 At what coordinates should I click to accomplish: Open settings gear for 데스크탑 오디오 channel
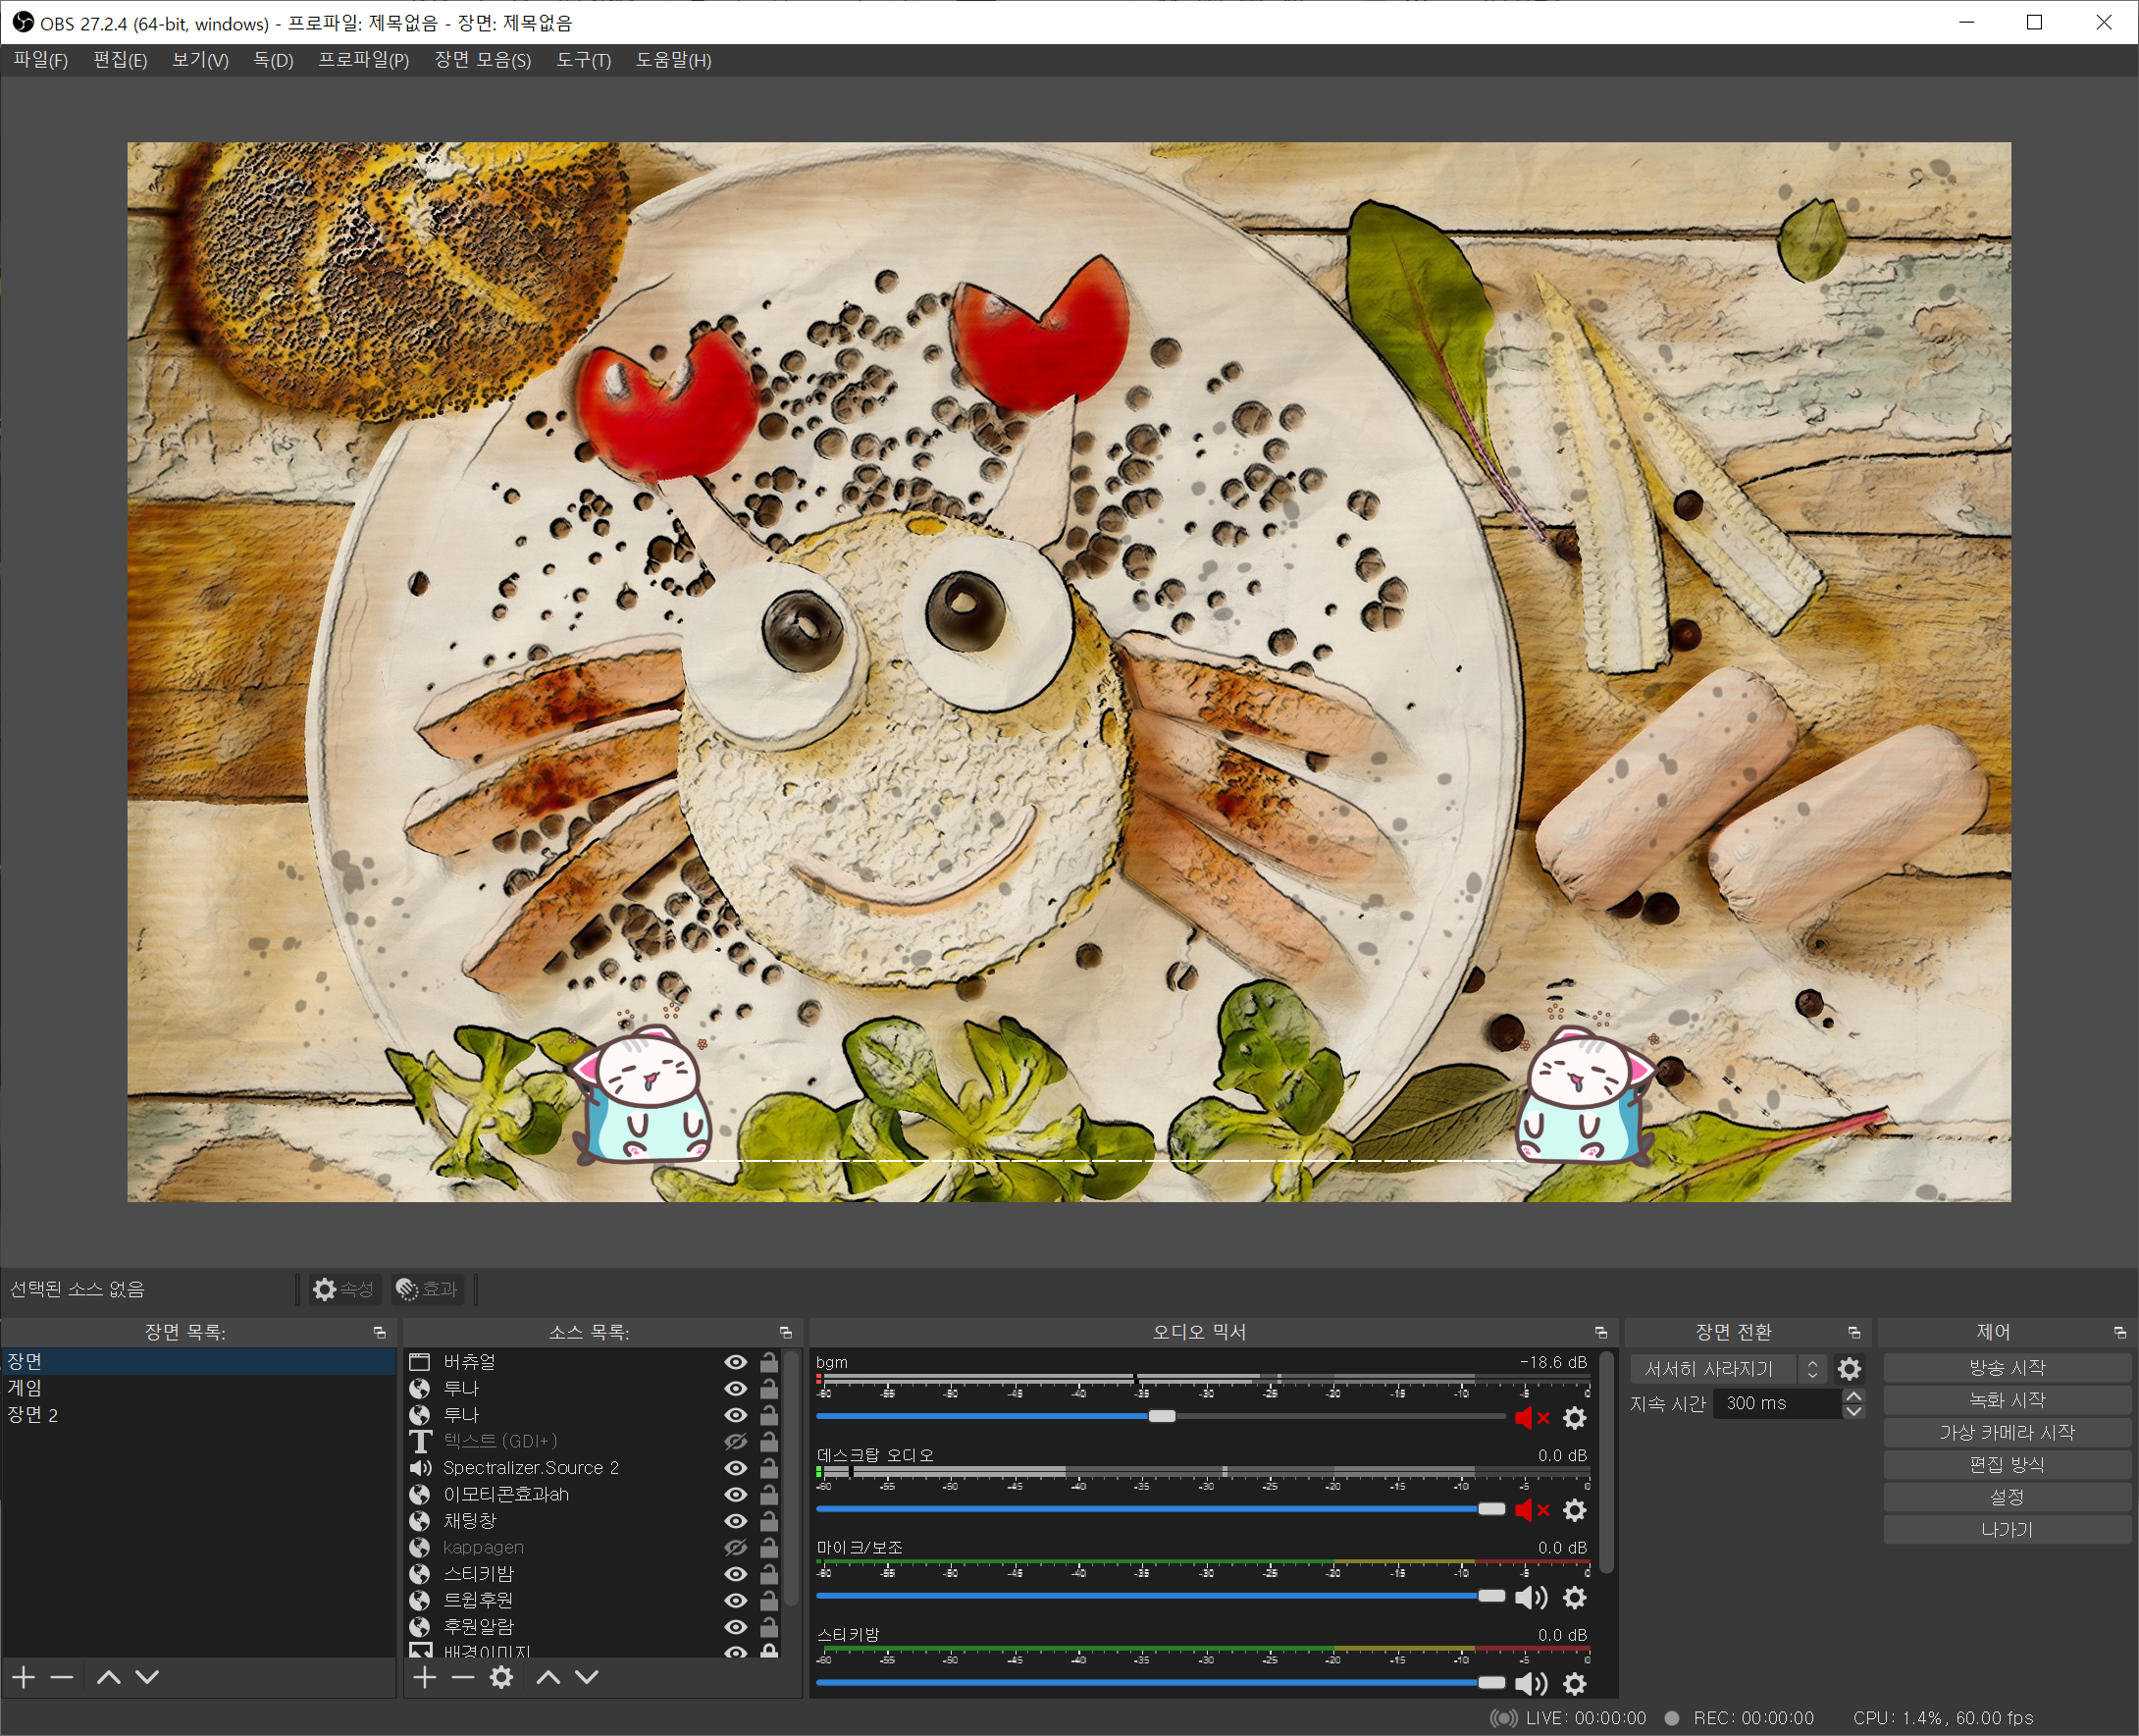(1574, 1510)
